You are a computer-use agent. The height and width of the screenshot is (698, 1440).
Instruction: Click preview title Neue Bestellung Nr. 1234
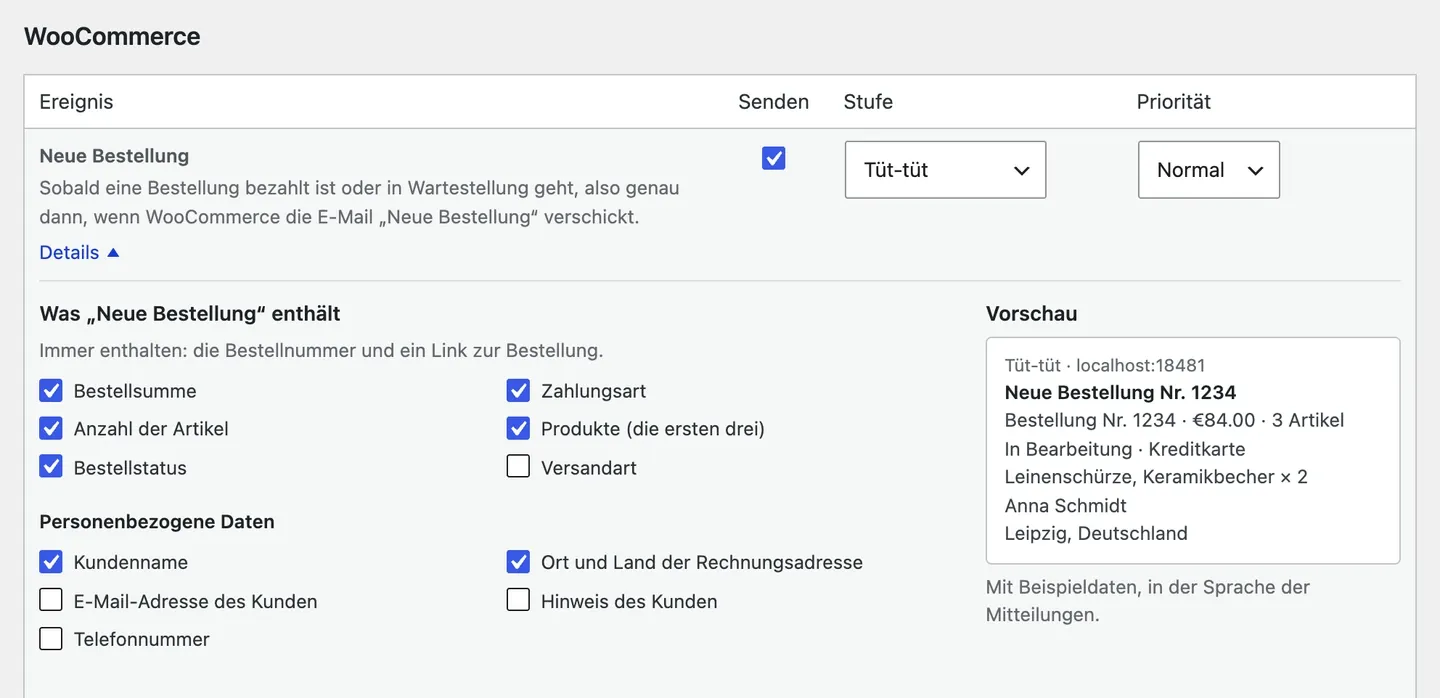pos(1120,393)
